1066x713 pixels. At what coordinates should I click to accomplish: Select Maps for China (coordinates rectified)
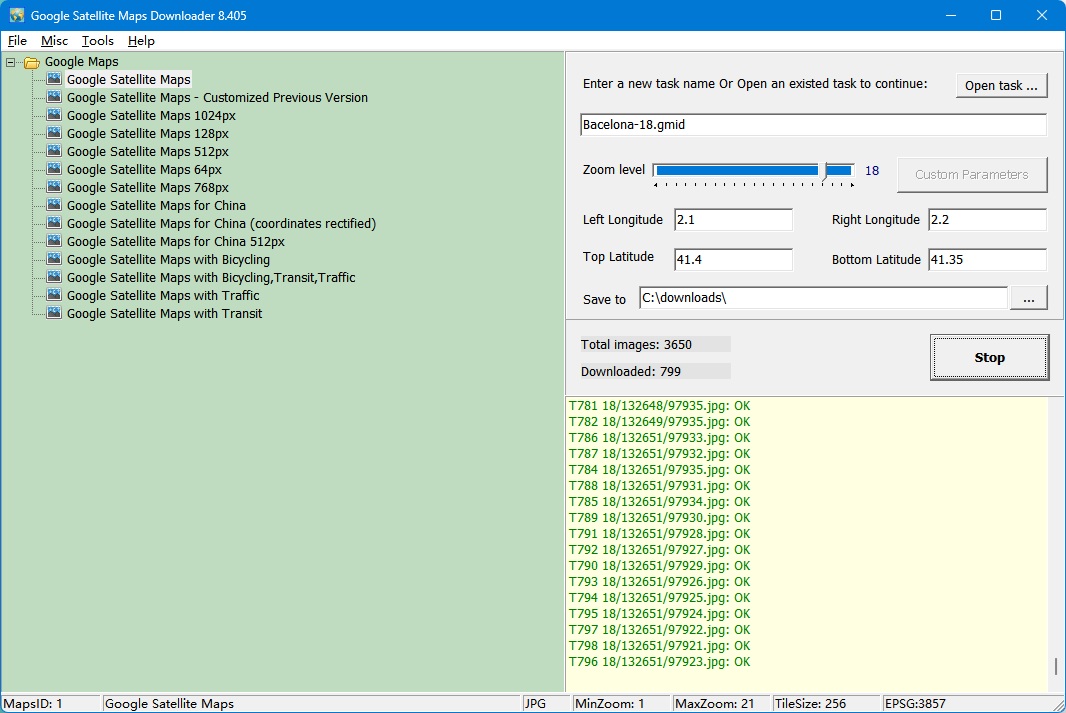(221, 224)
